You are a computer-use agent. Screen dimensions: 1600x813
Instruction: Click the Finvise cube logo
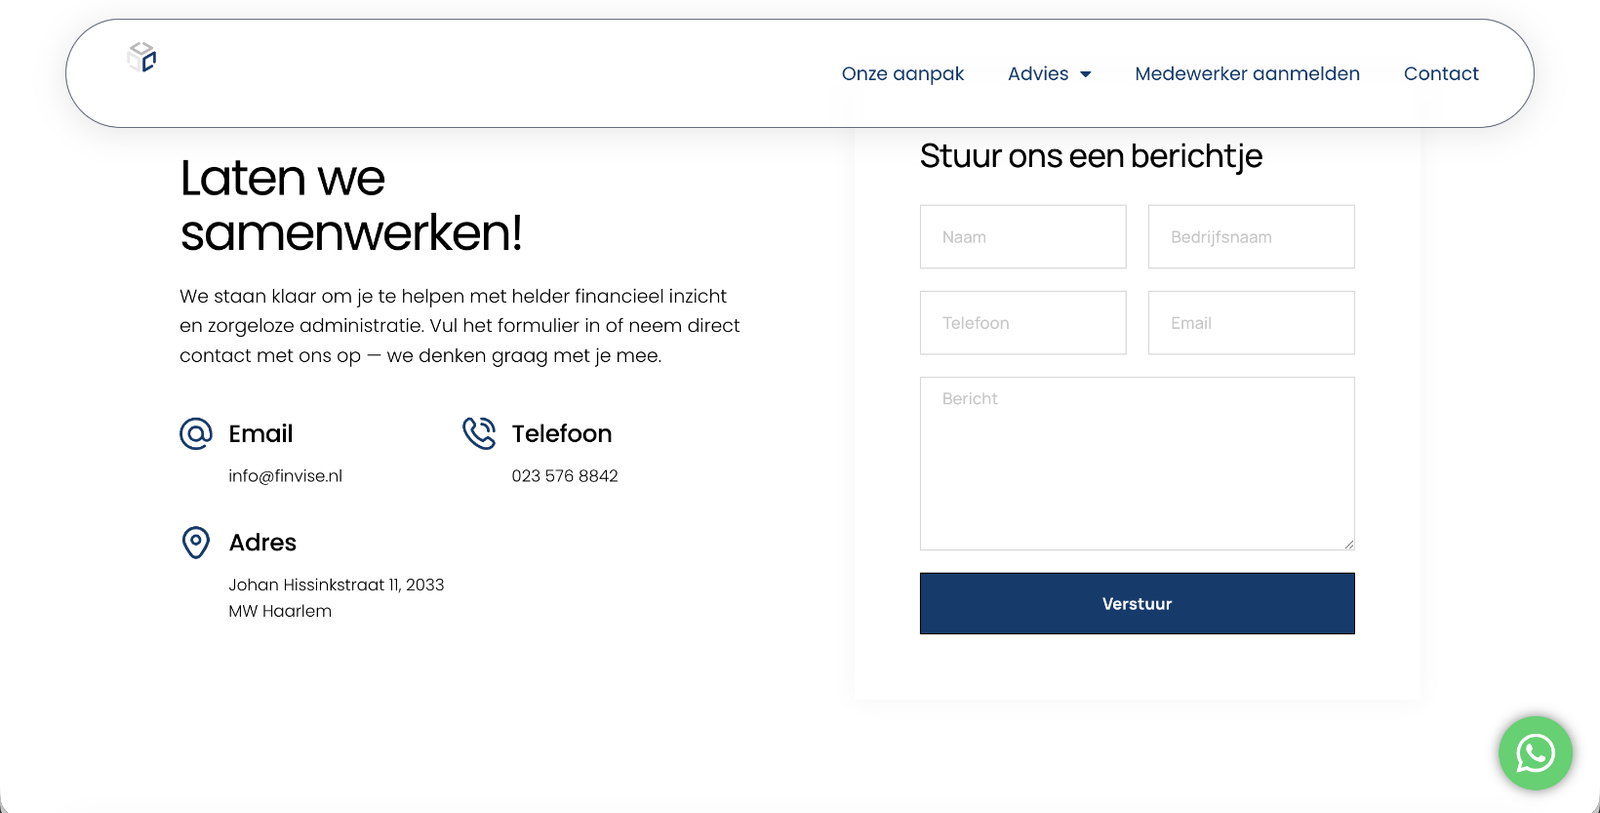[x=142, y=58]
